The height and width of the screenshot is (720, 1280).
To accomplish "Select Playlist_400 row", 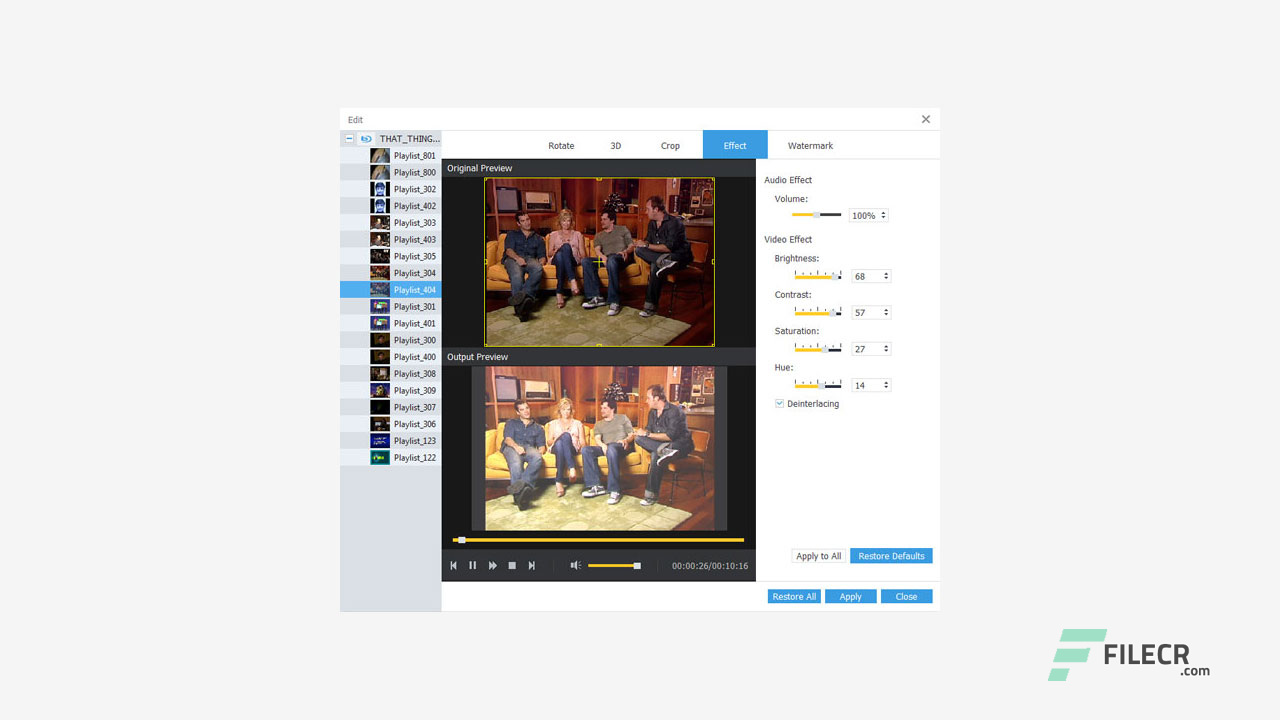I will 391,357.
